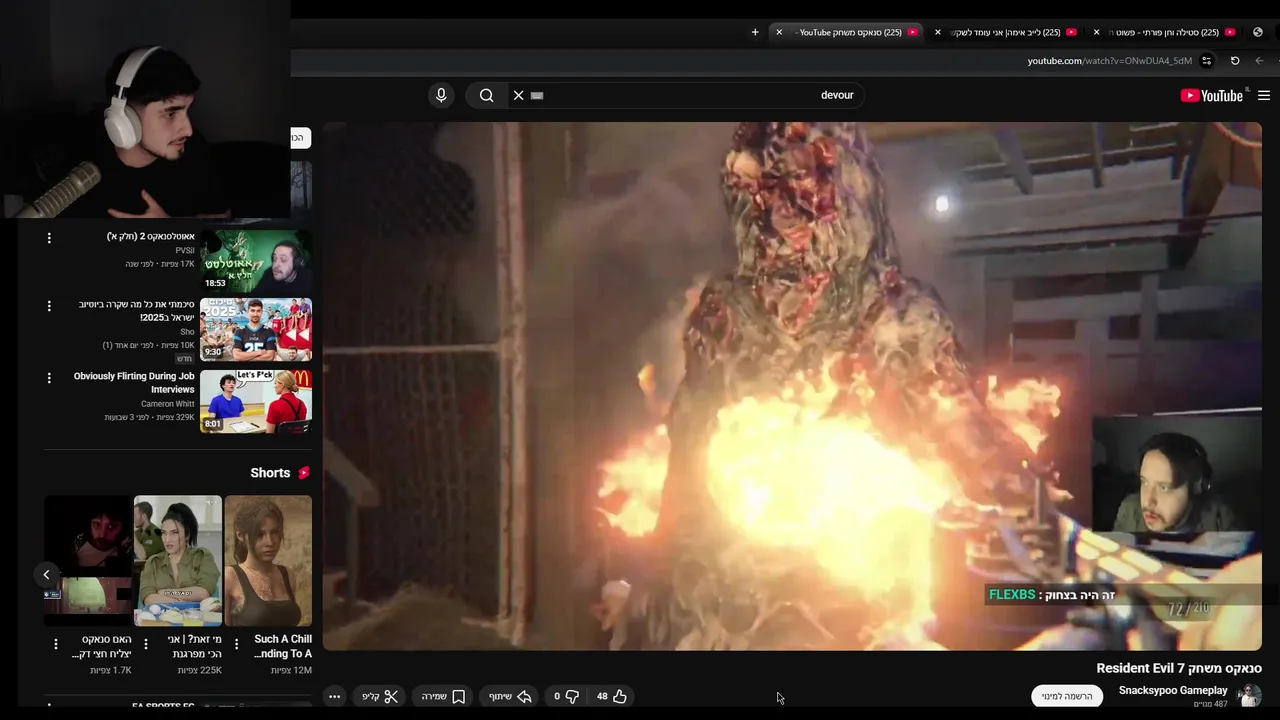The height and width of the screenshot is (720, 1280).
Task: Run search with magnifier icon
Action: (x=486, y=95)
